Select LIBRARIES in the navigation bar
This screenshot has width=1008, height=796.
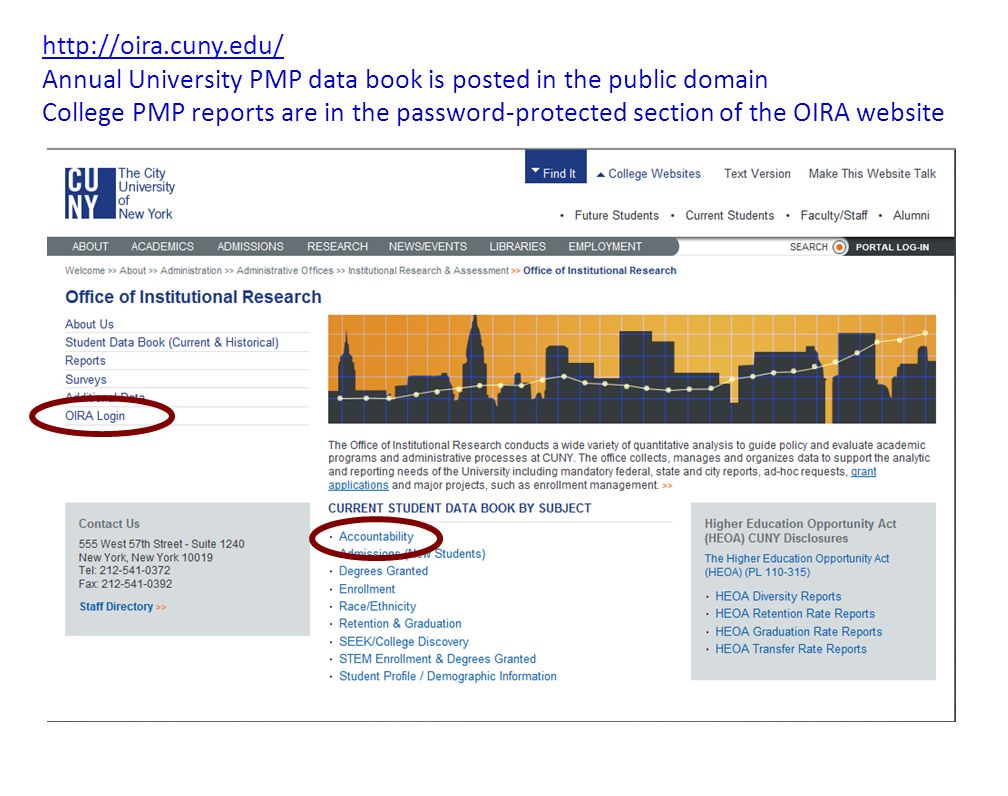[518, 247]
